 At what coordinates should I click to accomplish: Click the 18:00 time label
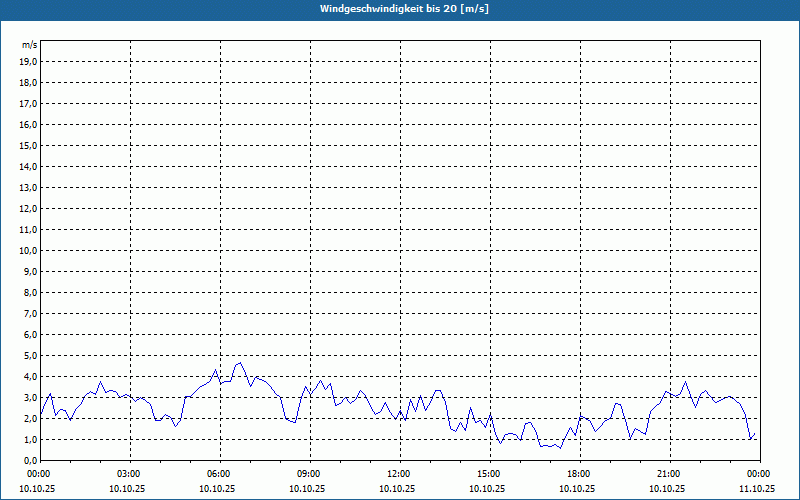(578, 474)
